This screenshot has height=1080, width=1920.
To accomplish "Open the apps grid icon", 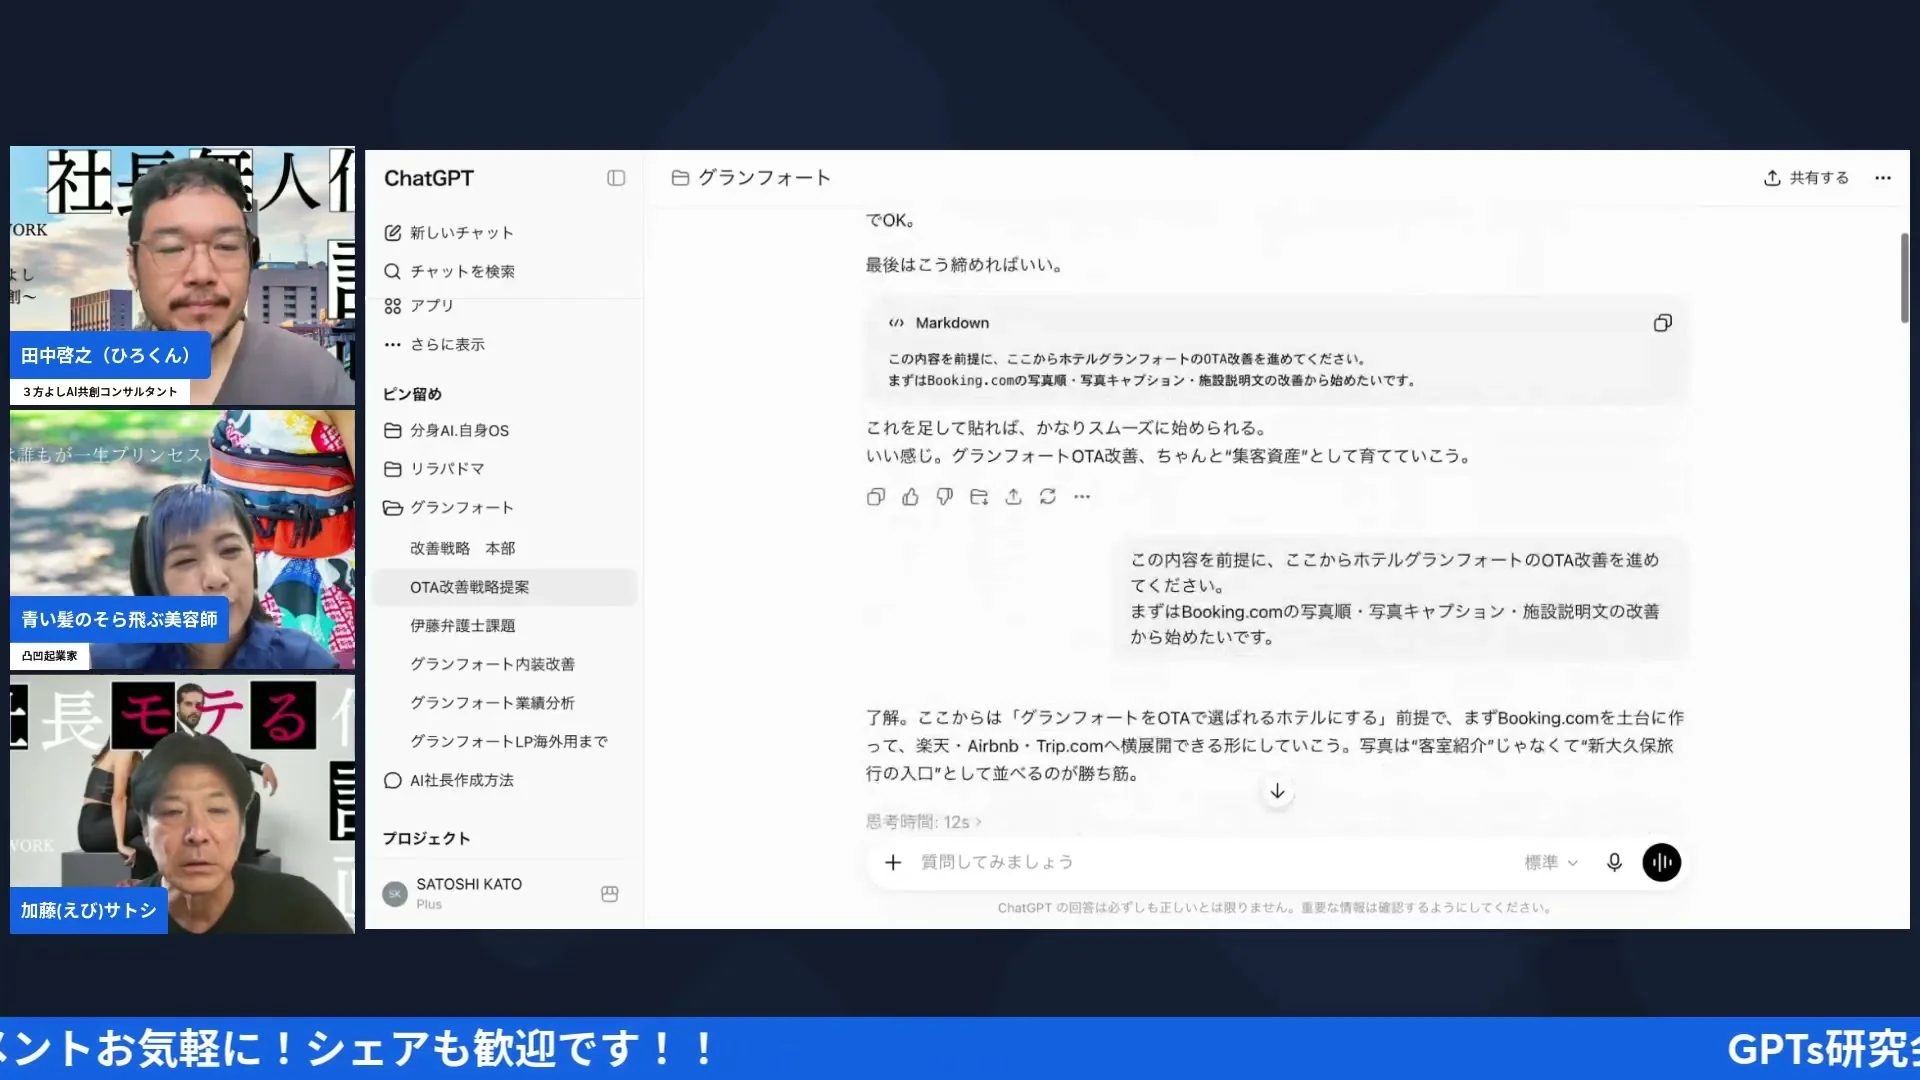I will (x=392, y=306).
